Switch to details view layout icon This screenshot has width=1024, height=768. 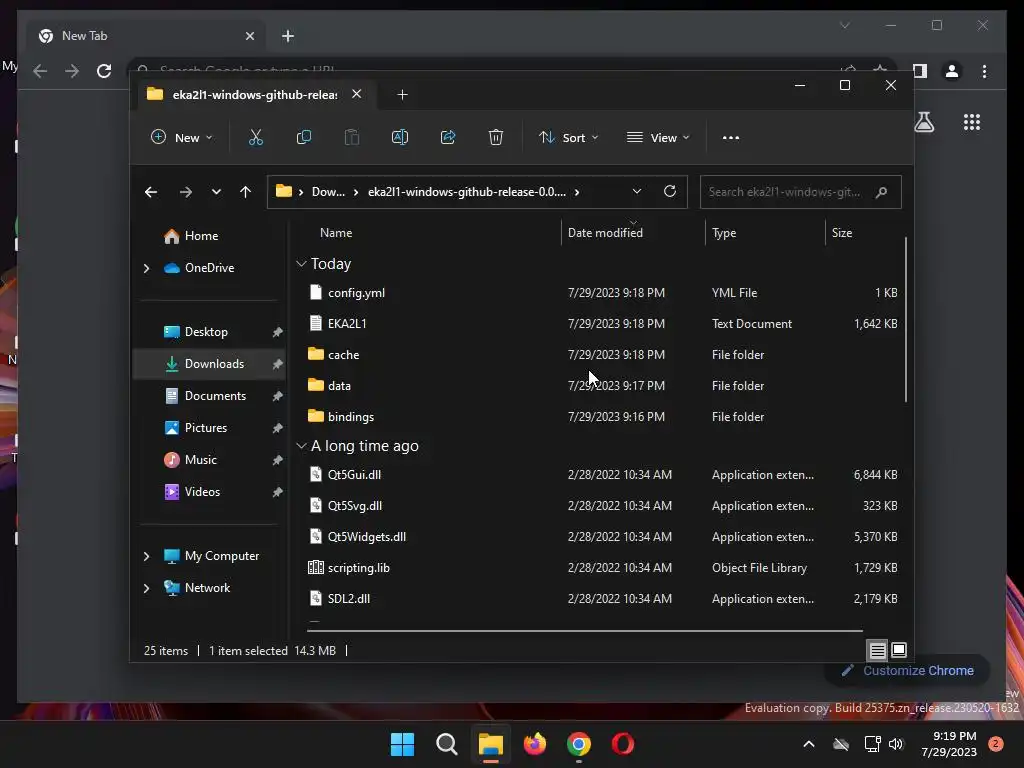pos(877,650)
